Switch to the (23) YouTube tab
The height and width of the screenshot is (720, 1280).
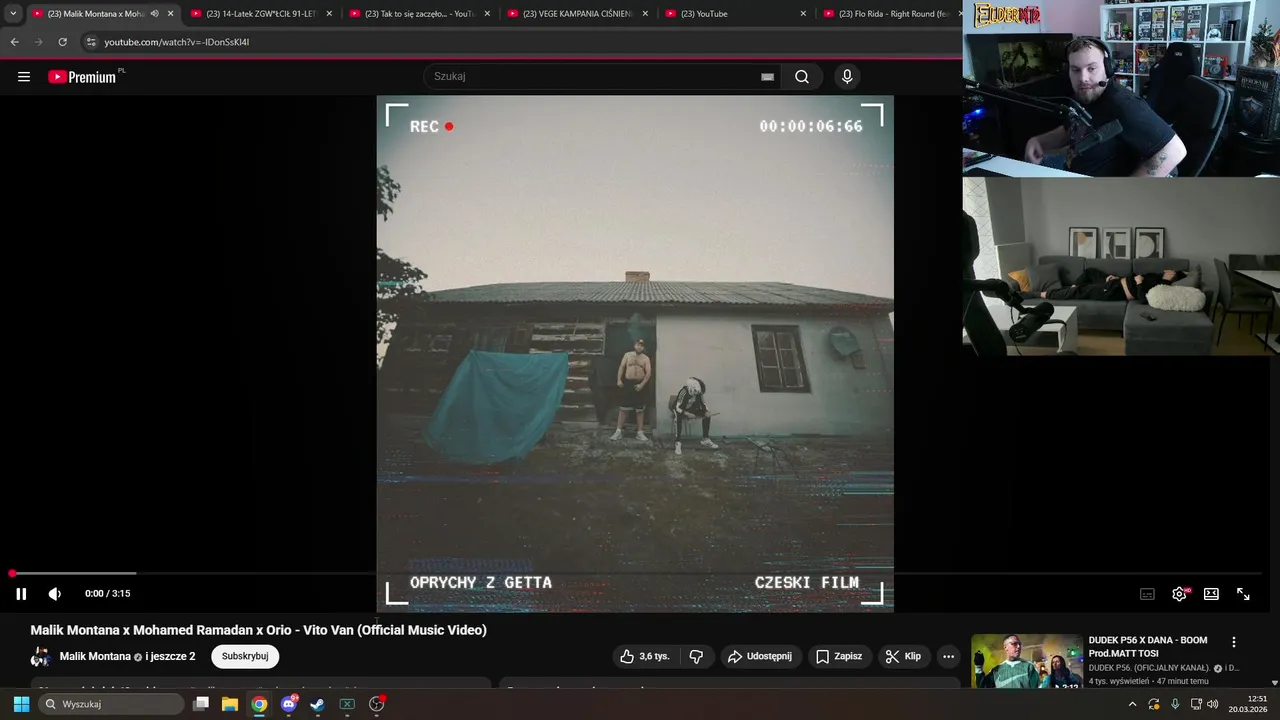tap(735, 14)
